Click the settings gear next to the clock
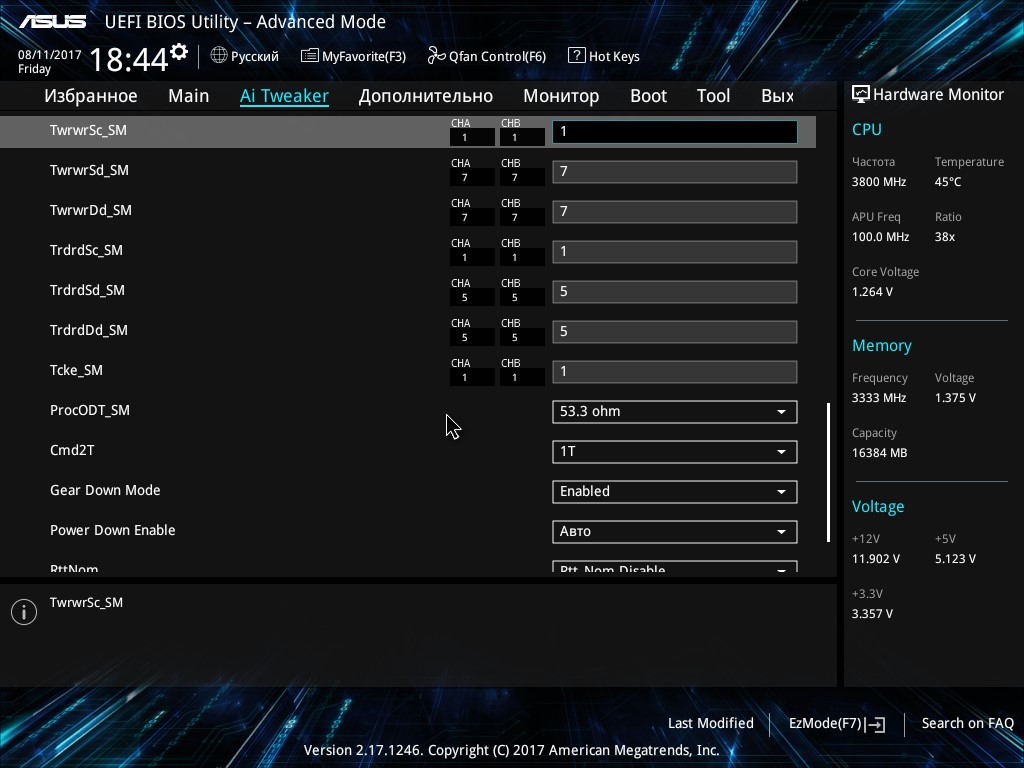 pyautogui.click(x=179, y=52)
